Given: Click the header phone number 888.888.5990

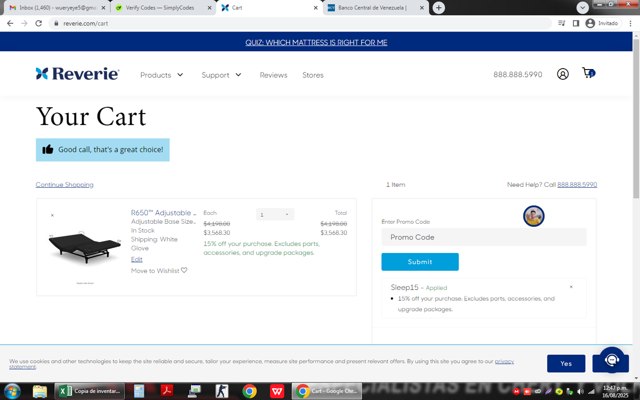Looking at the screenshot, I should [518, 74].
